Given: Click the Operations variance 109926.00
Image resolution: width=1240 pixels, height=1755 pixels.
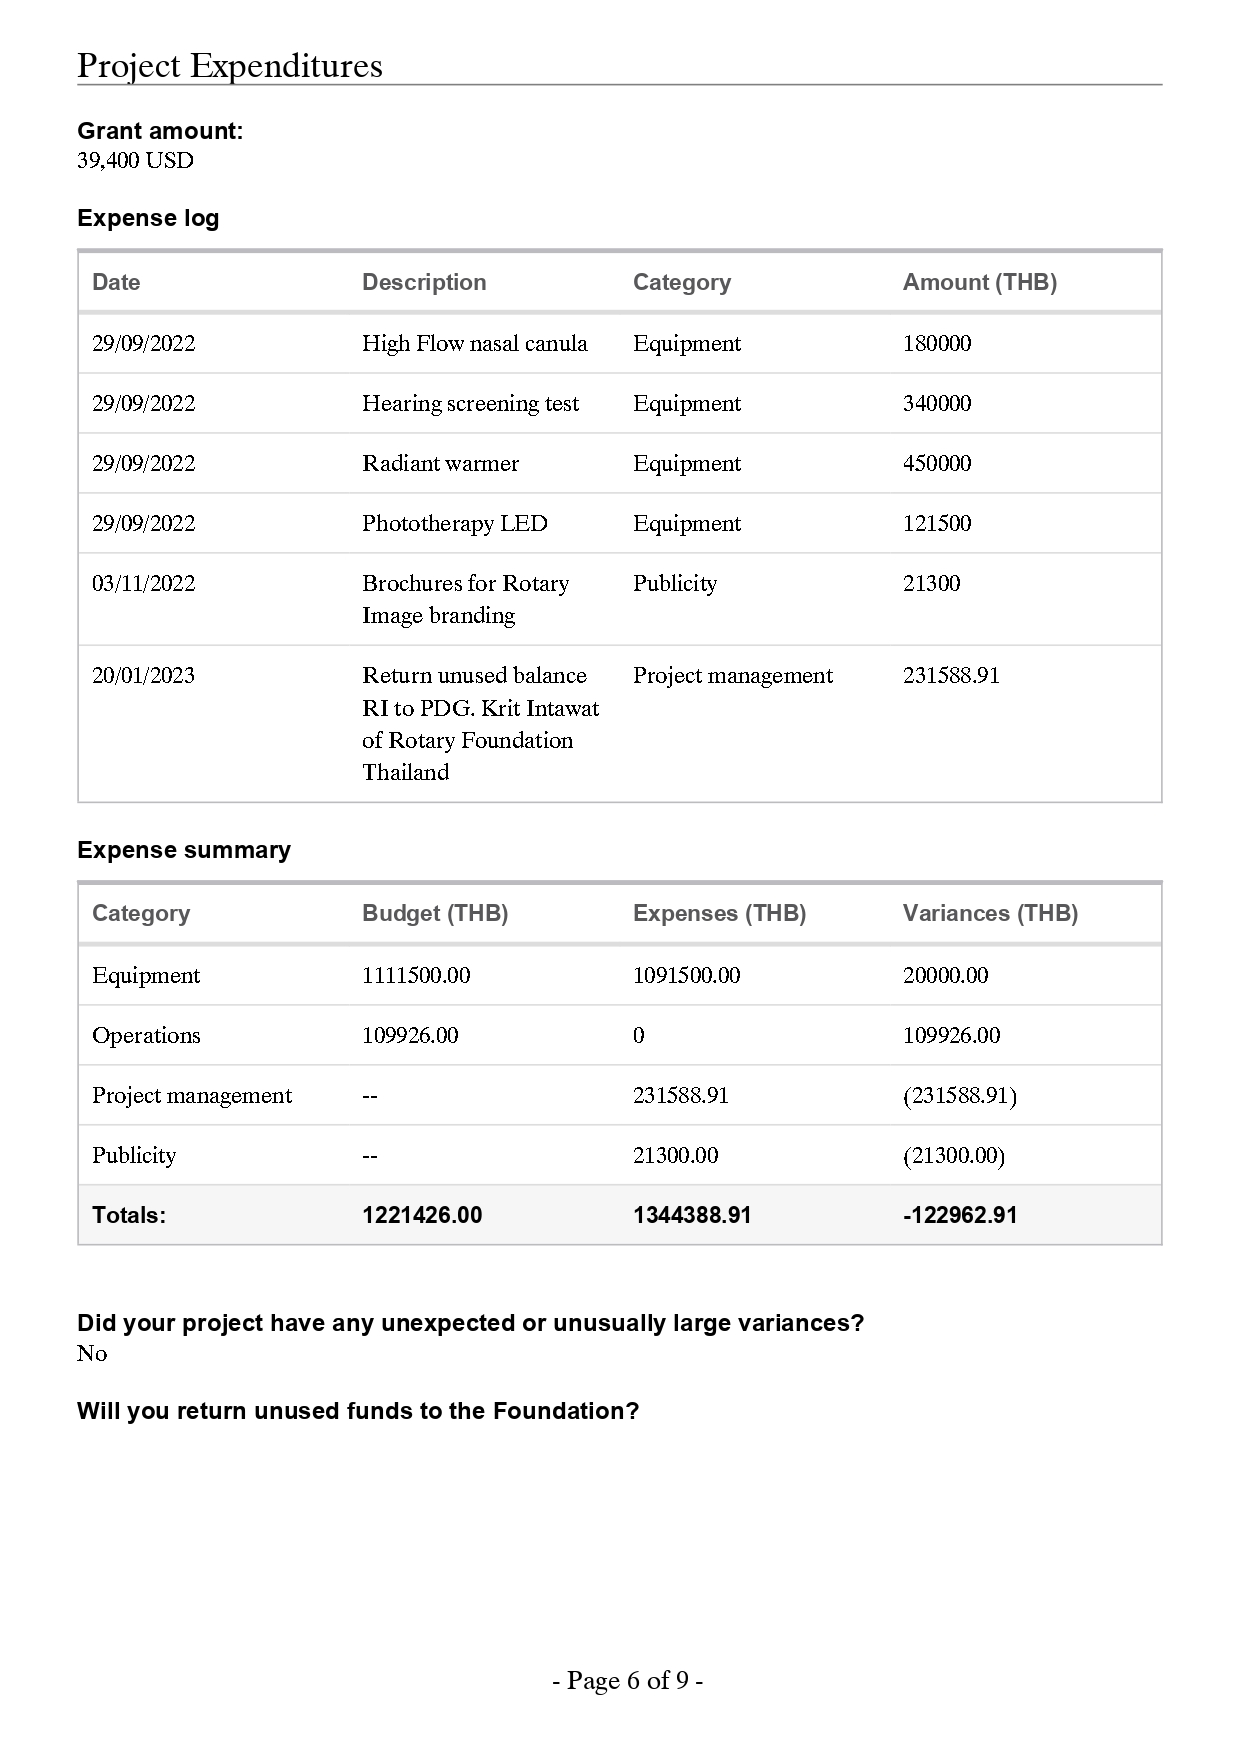Looking at the screenshot, I should [x=951, y=1035].
